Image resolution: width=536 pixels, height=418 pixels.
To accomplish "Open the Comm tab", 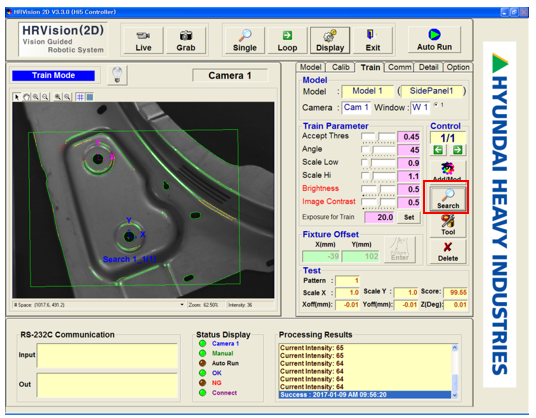I will tap(399, 67).
